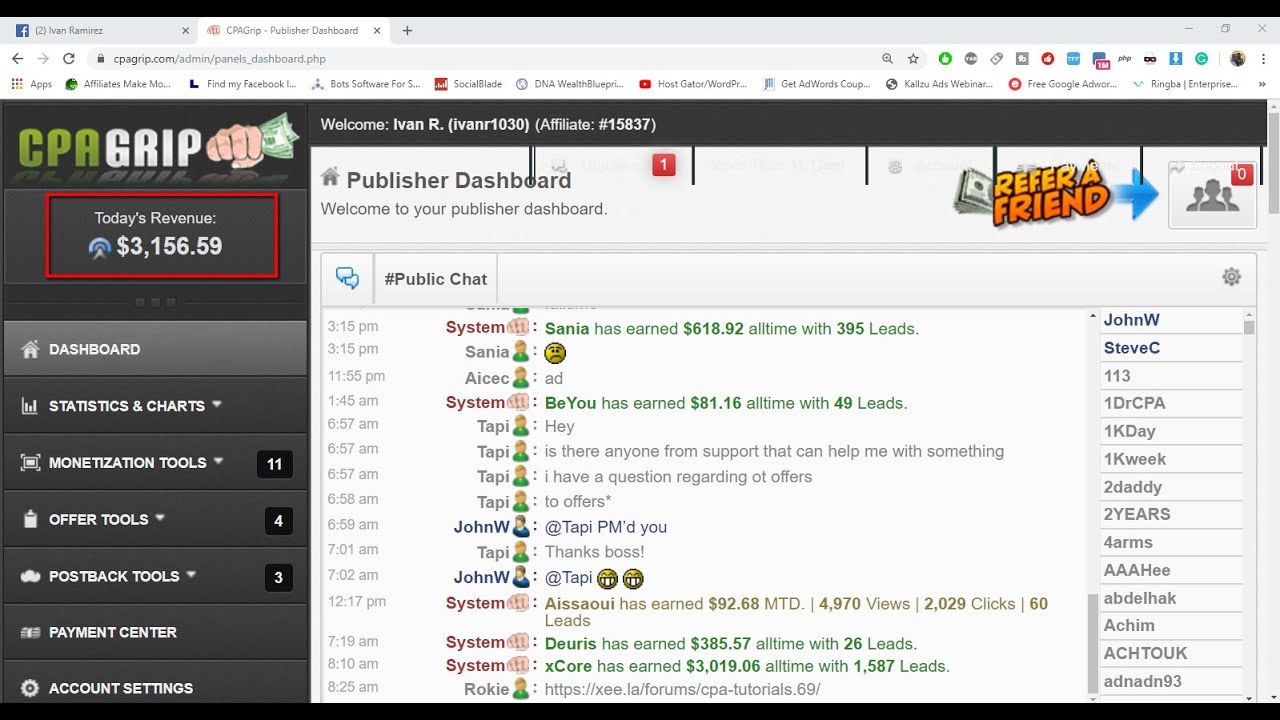The height and width of the screenshot is (720, 1280).
Task: Click the Monetization Tools count badge 11
Action: pyautogui.click(x=274, y=464)
